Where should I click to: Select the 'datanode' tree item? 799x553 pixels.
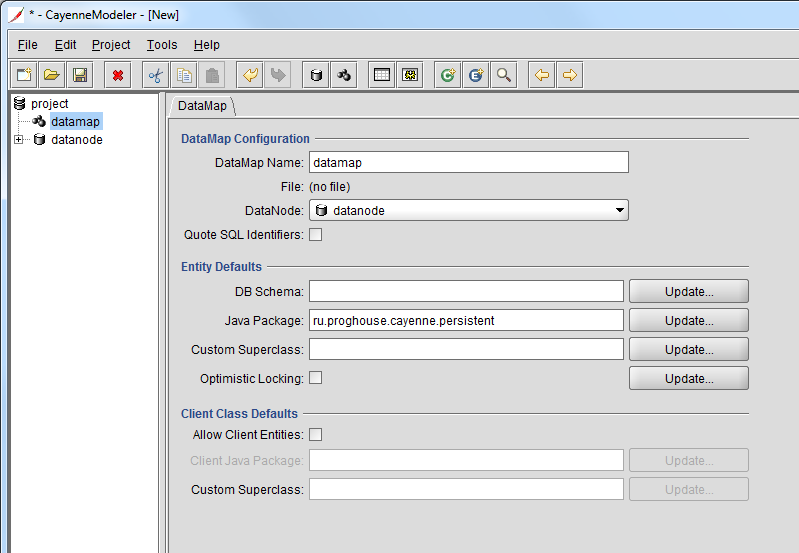pyautogui.click(x=77, y=140)
